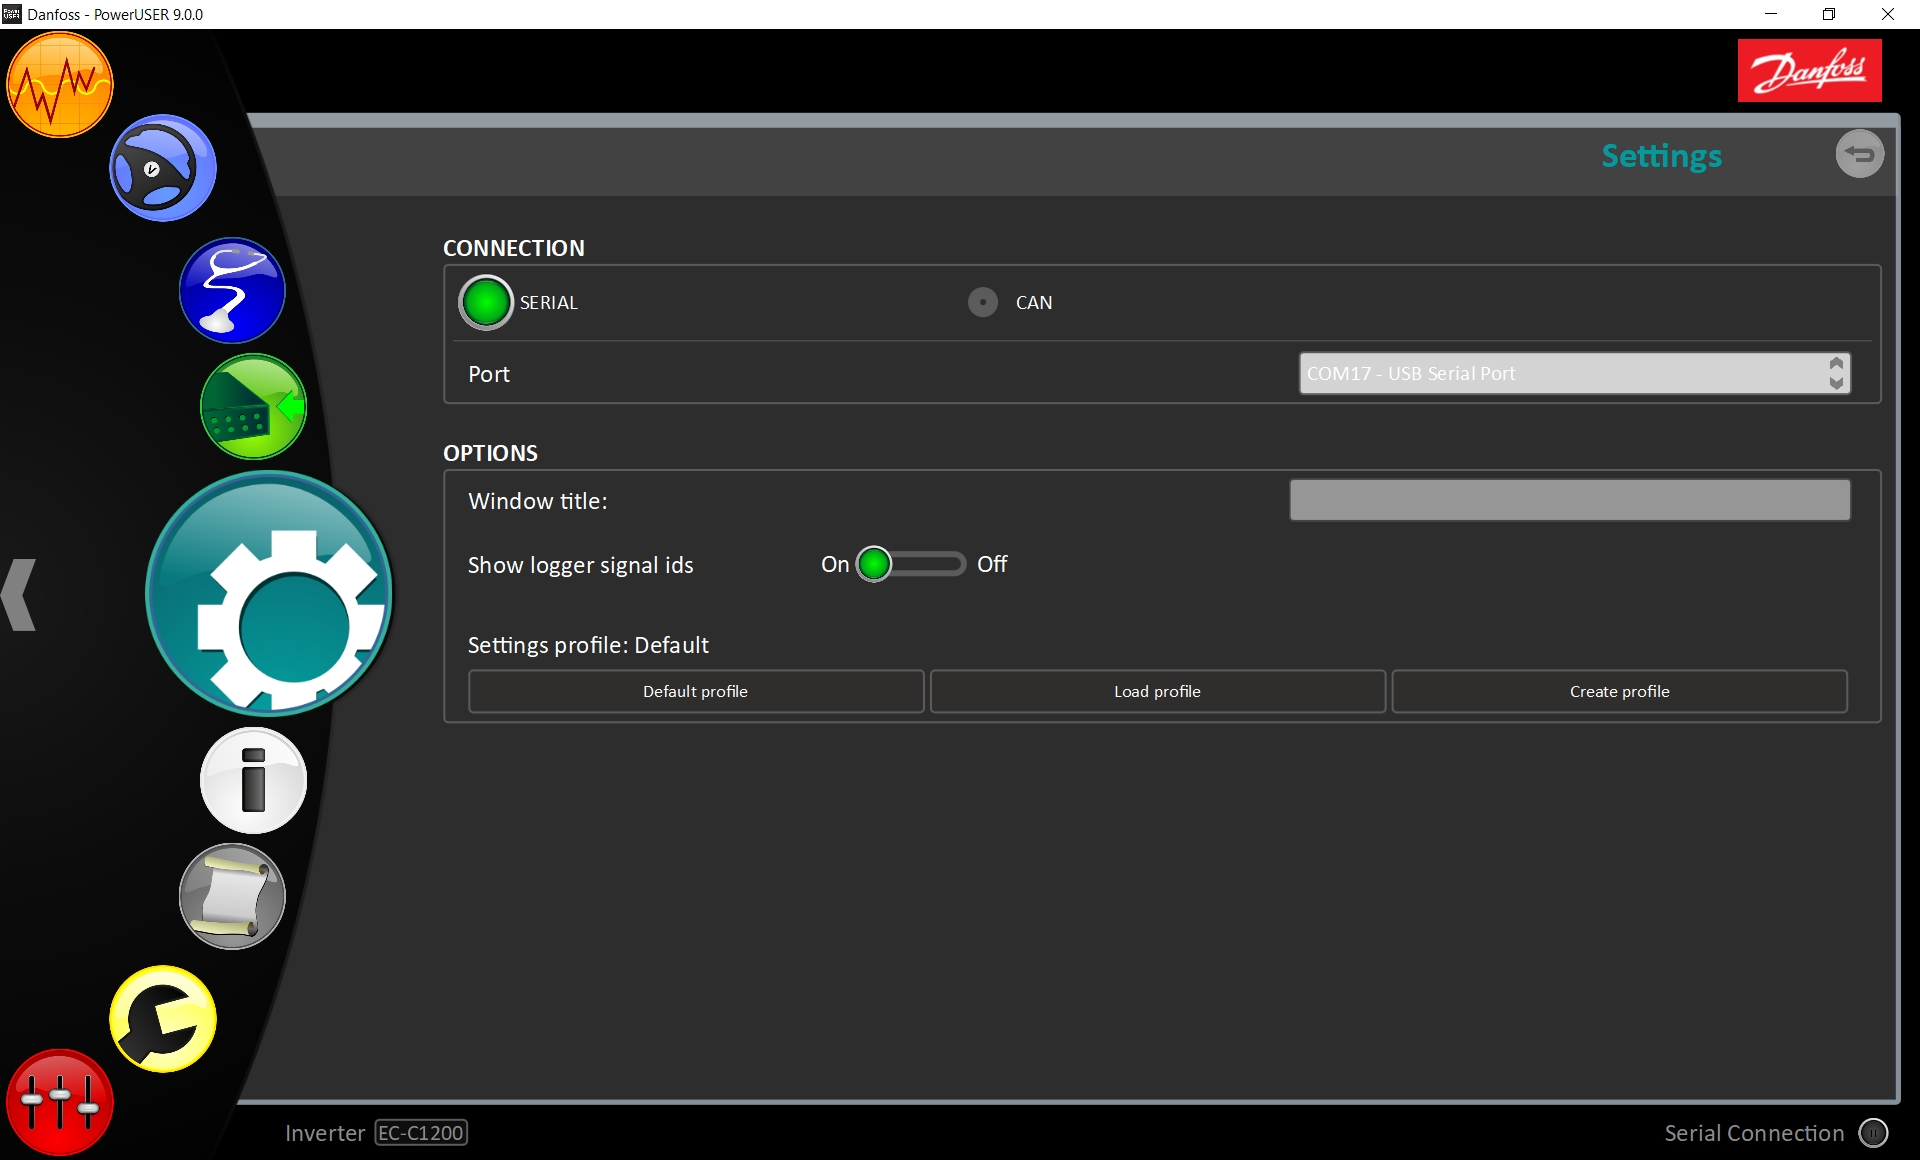Minimize the PowerUSER window
Viewport: 1920px width, 1160px height.
pos(1771,14)
